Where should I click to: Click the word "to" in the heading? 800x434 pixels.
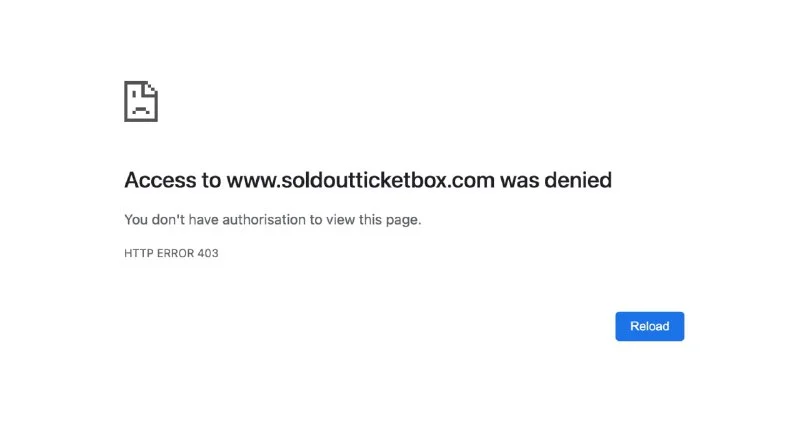tap(211, 181)
